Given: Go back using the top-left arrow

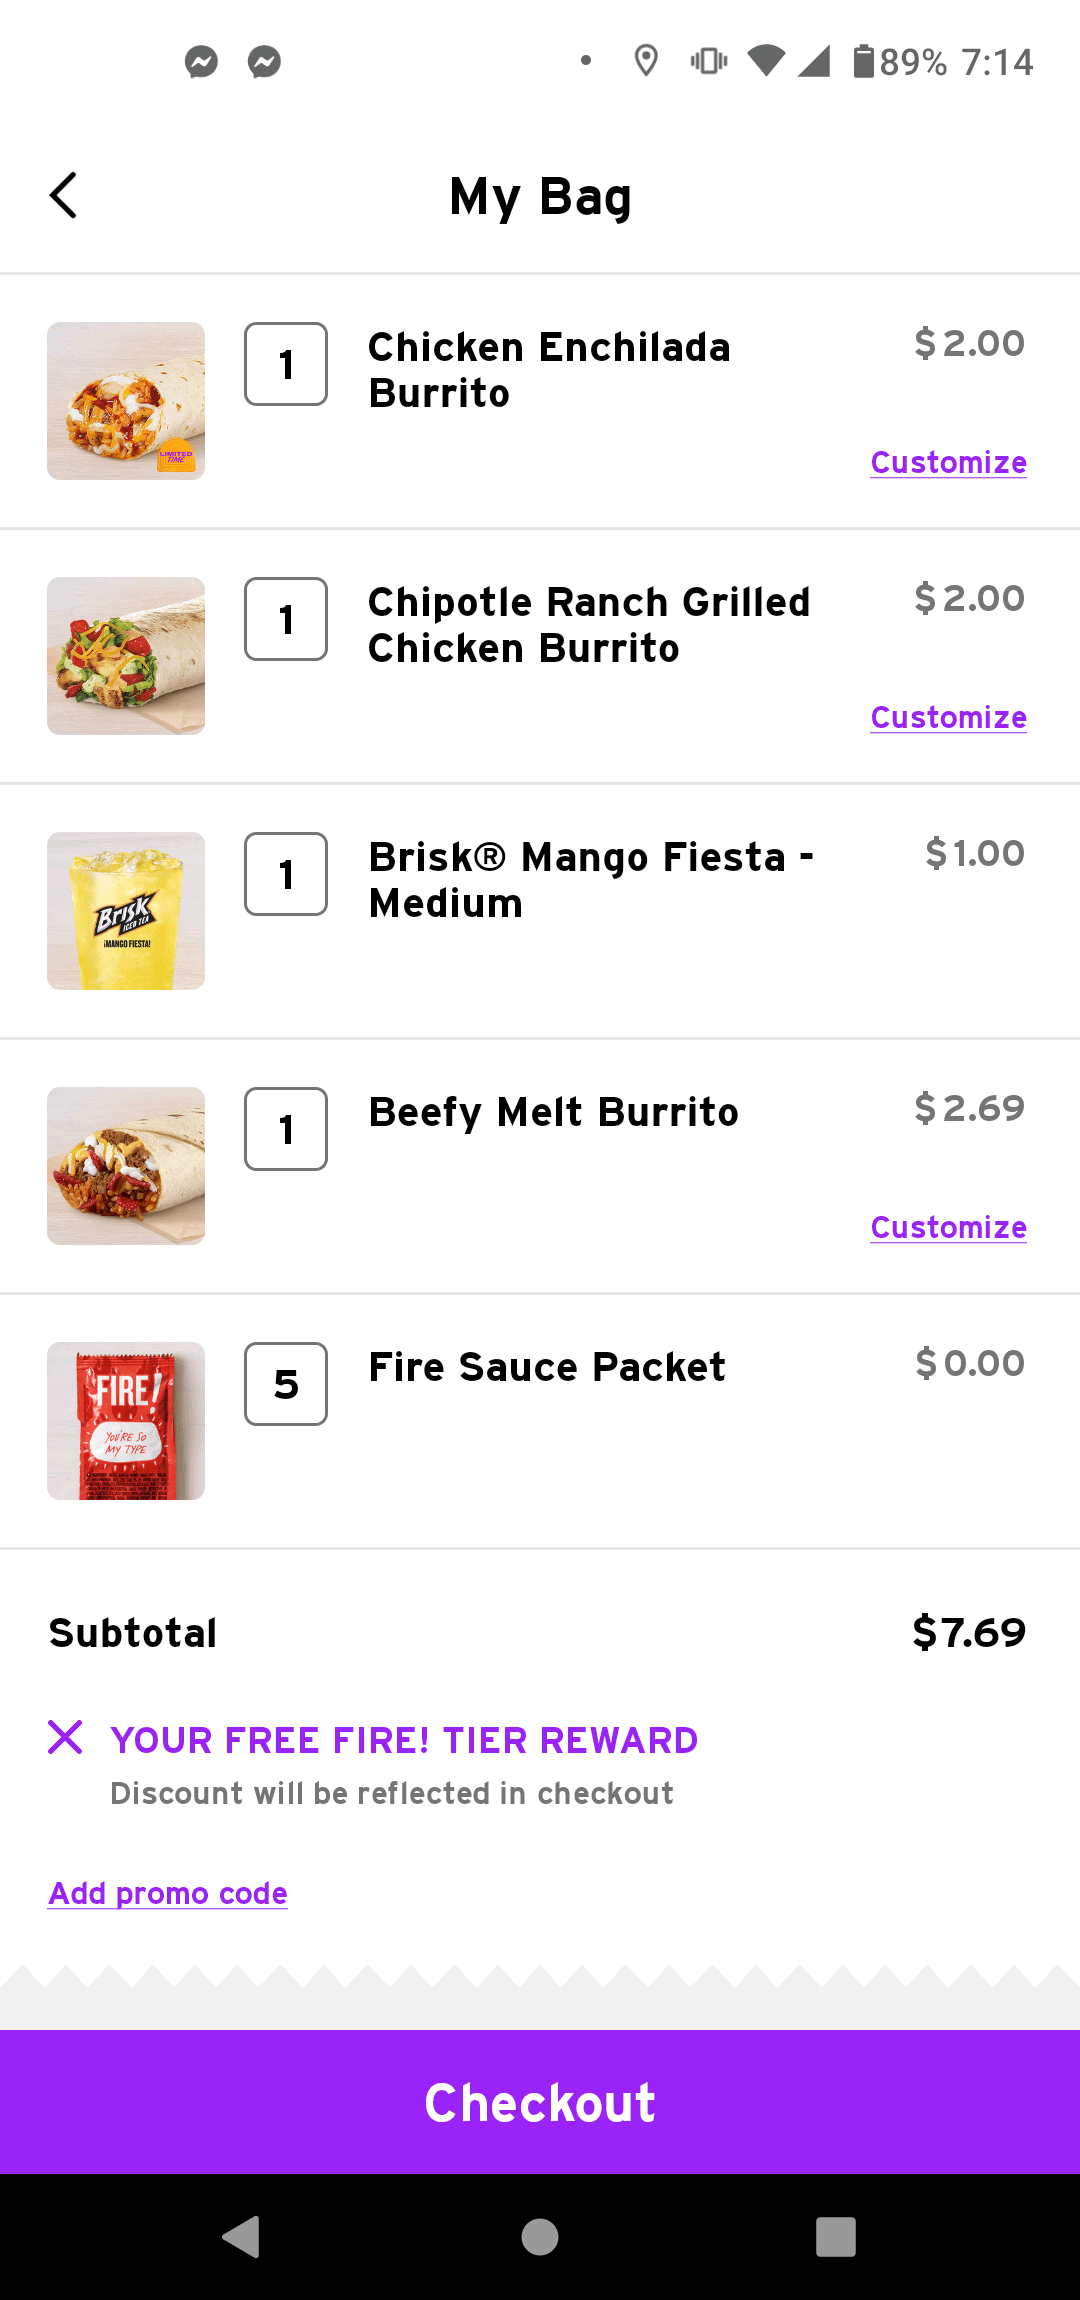Looking at the screenshot, I should (x=63, y=196).
